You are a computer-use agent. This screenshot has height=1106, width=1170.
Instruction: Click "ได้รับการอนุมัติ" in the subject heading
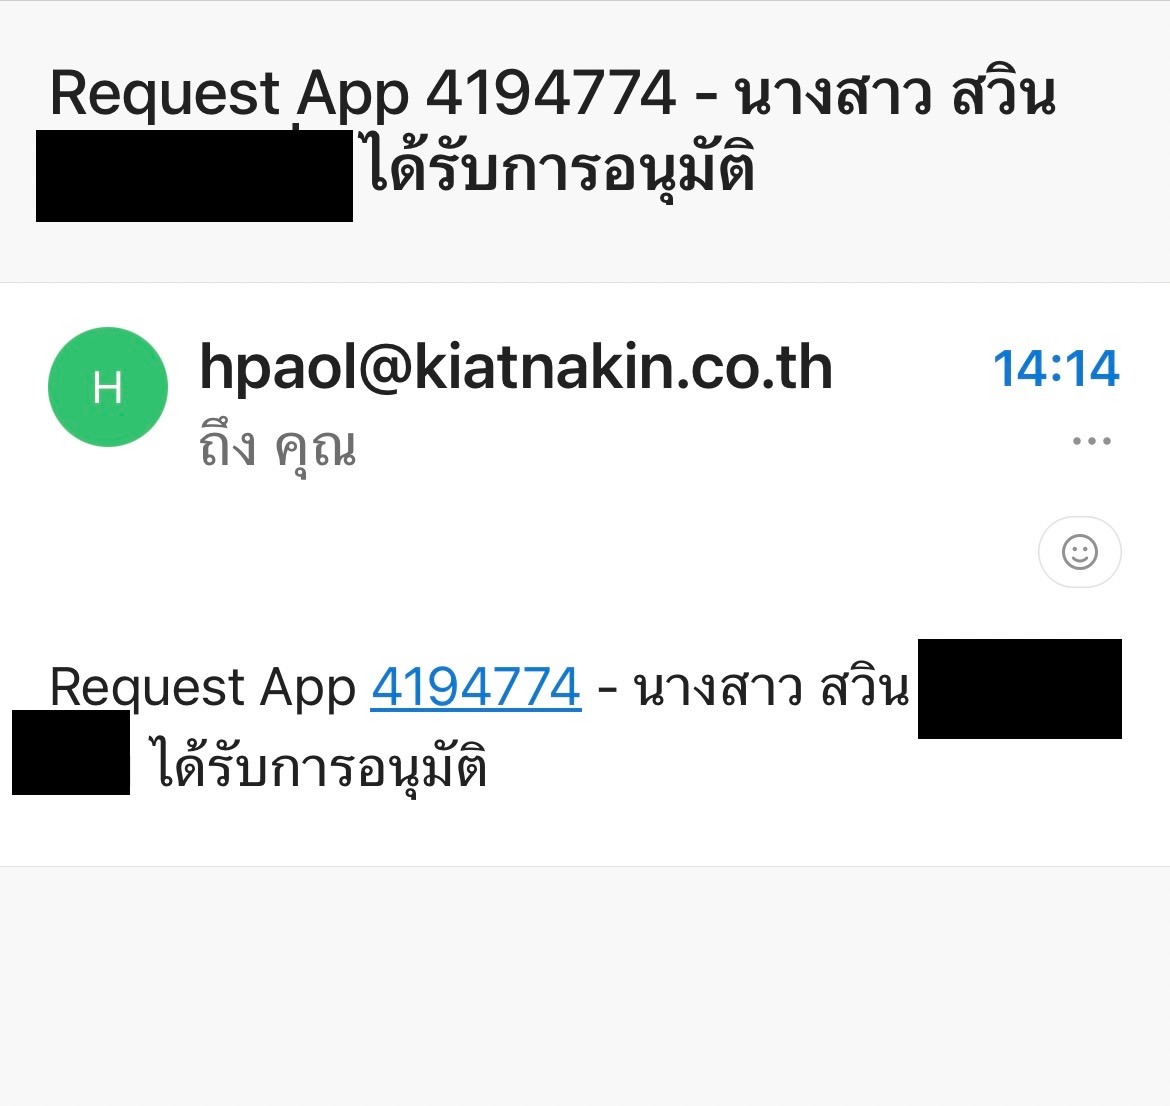[x=561, y=169]
